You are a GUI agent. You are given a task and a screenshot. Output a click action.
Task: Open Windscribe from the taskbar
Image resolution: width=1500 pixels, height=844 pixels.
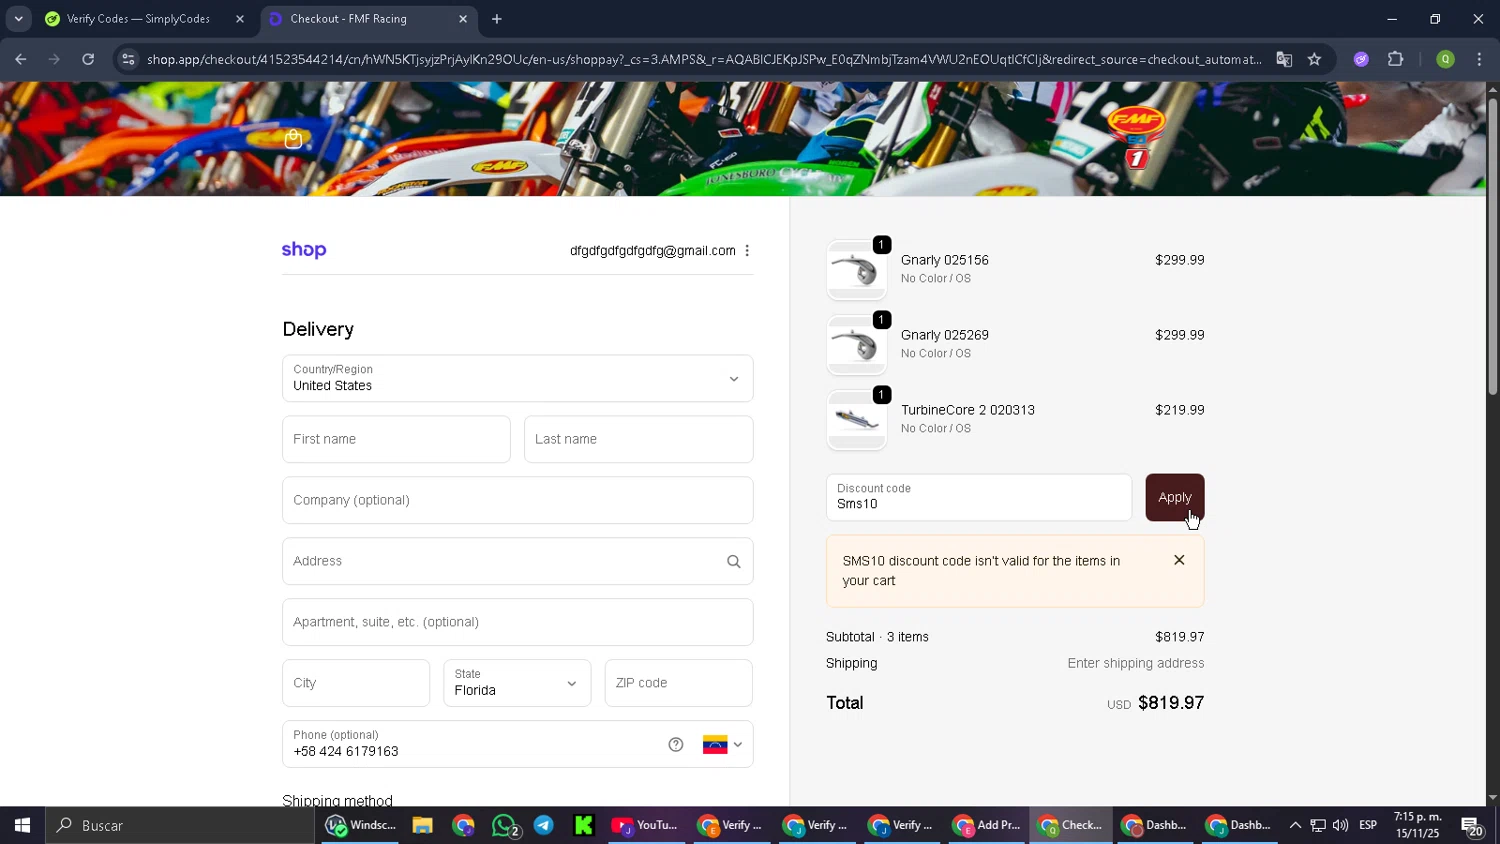coord(362,825)
